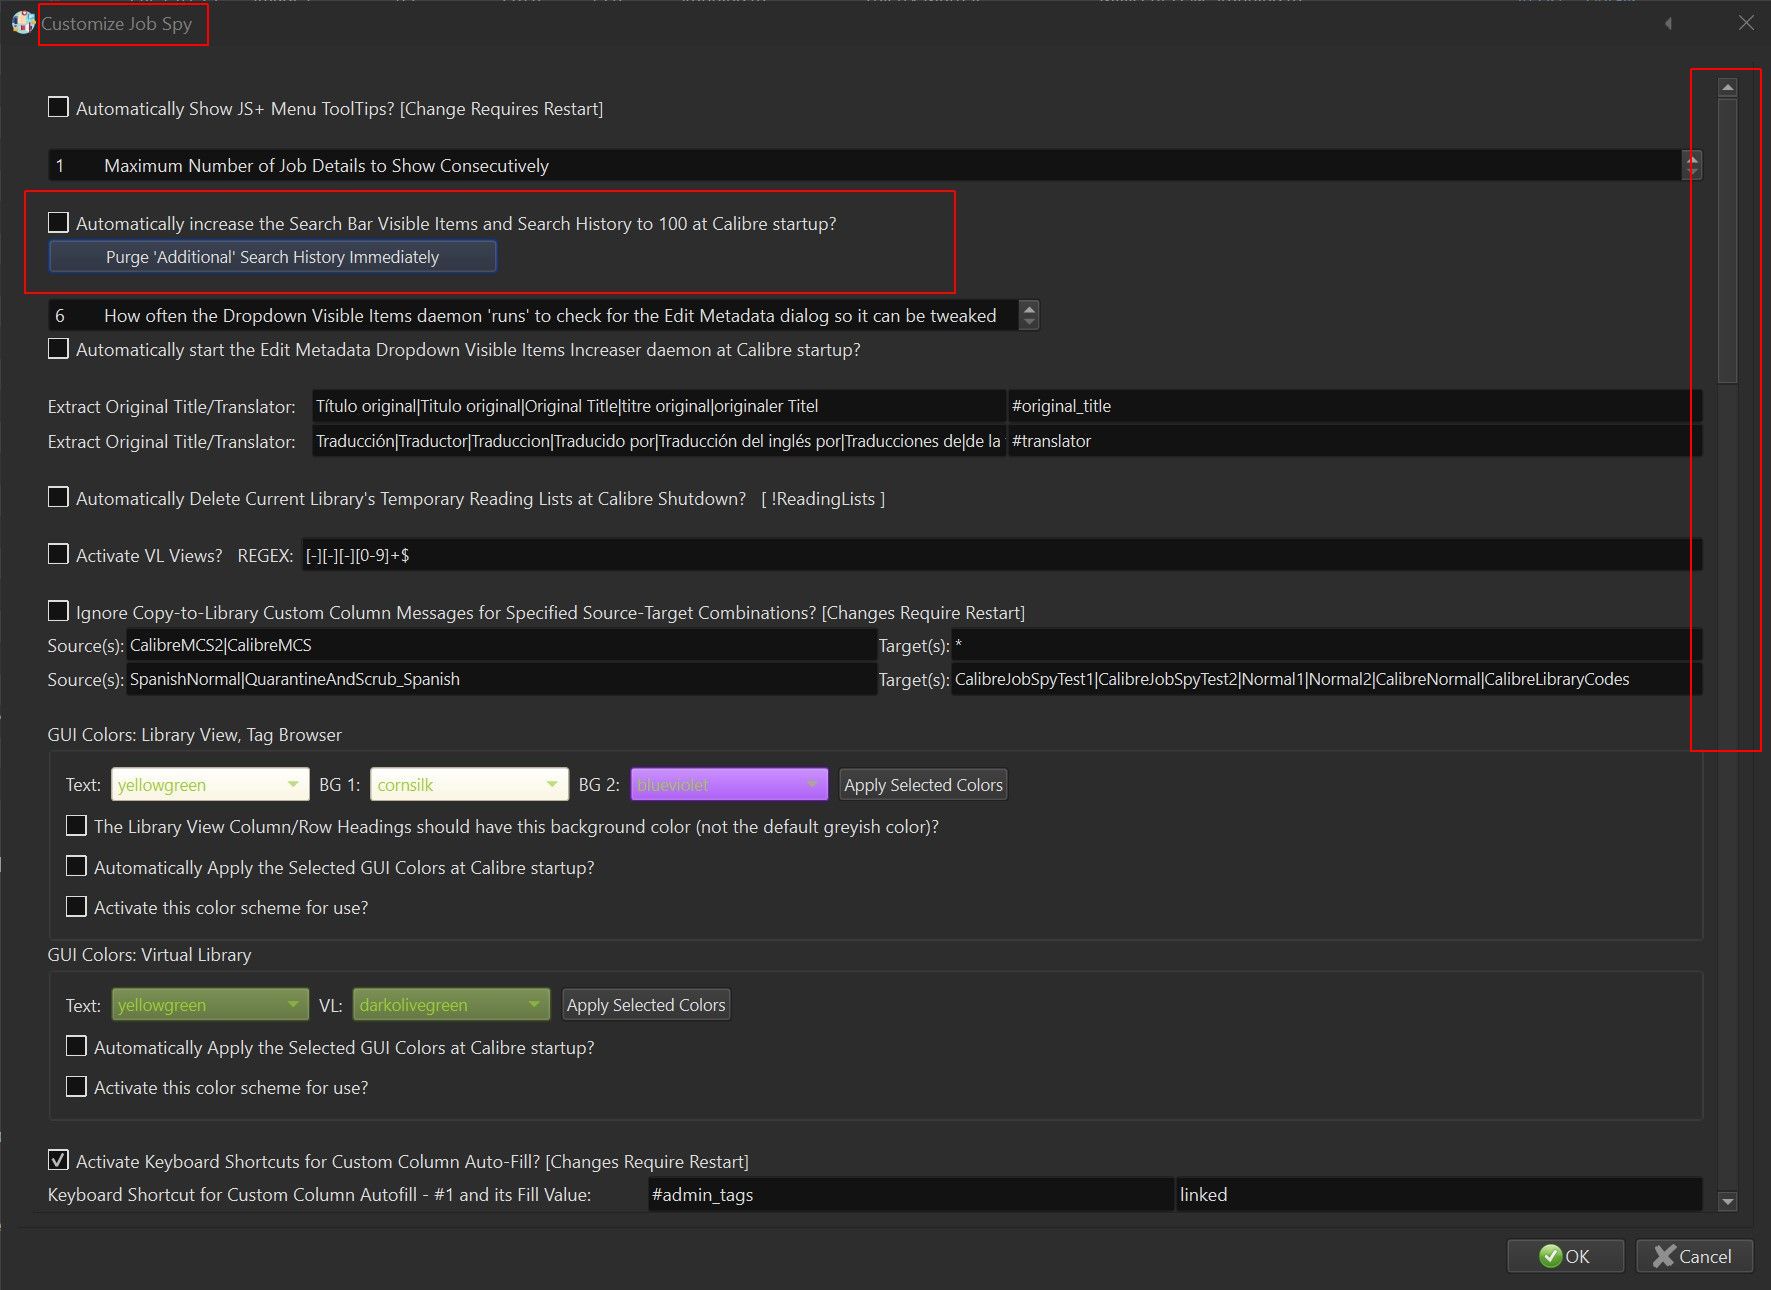Toggle auto-increase Search Bar Visible Items checkbox
Viewport: 1771px width, 1290px height.
click(58, 222)
